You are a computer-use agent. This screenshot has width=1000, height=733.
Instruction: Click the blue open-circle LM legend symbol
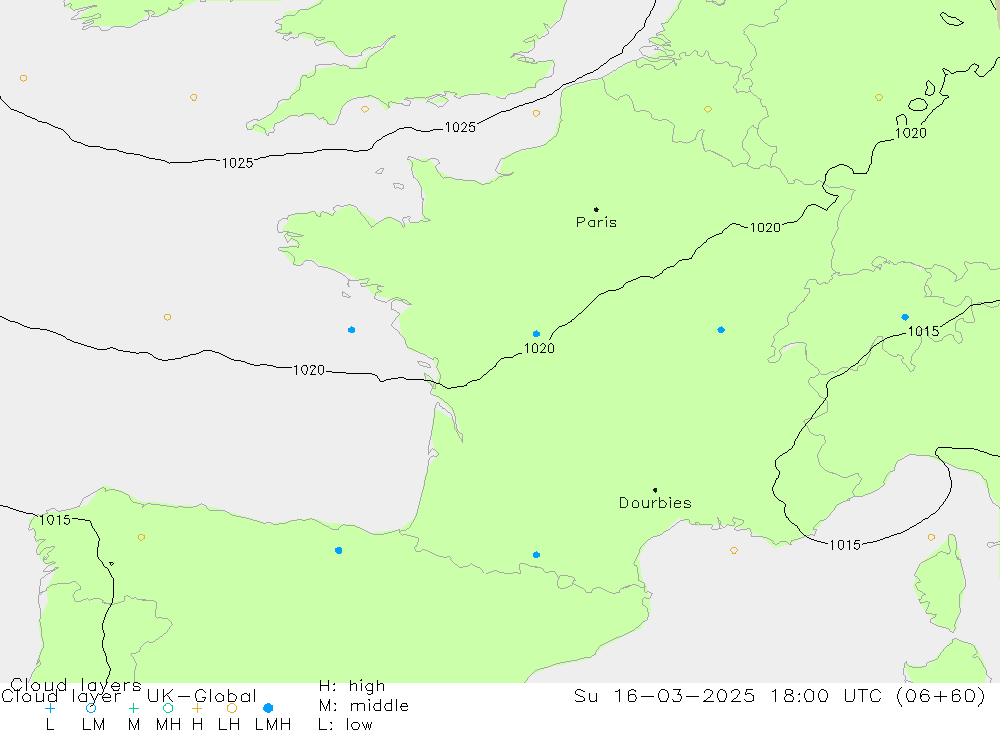point(91,708)
